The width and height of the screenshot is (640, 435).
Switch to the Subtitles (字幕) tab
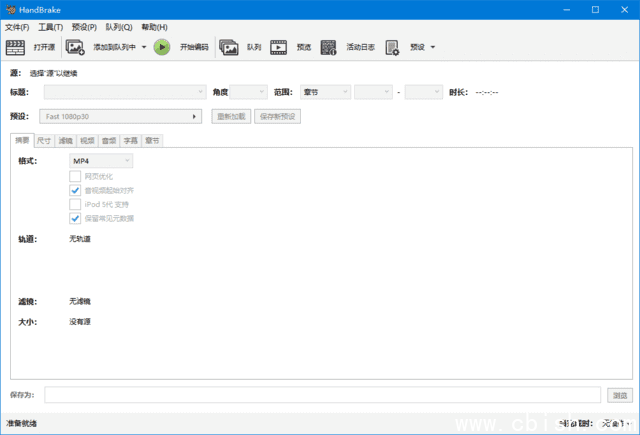tap(130, 141)
